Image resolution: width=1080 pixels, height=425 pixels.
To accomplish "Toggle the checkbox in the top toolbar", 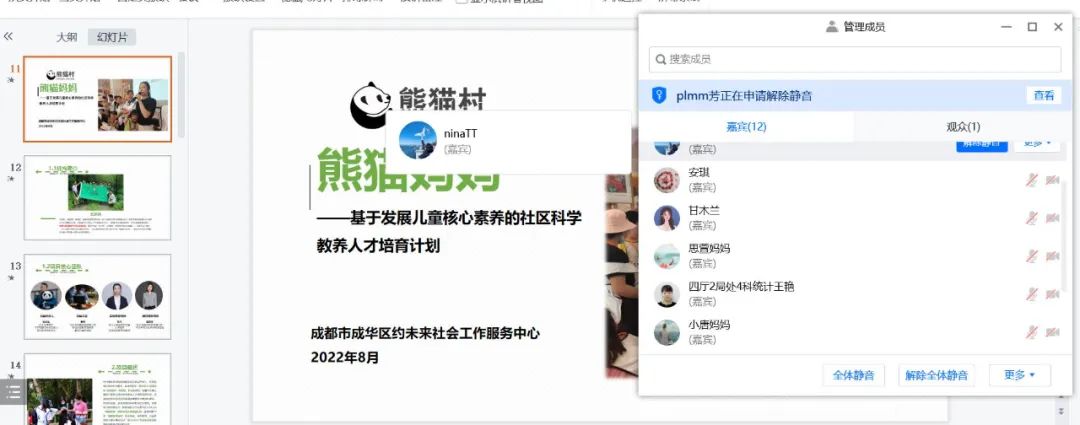I will pyautogui.click(x=461, y=2).
